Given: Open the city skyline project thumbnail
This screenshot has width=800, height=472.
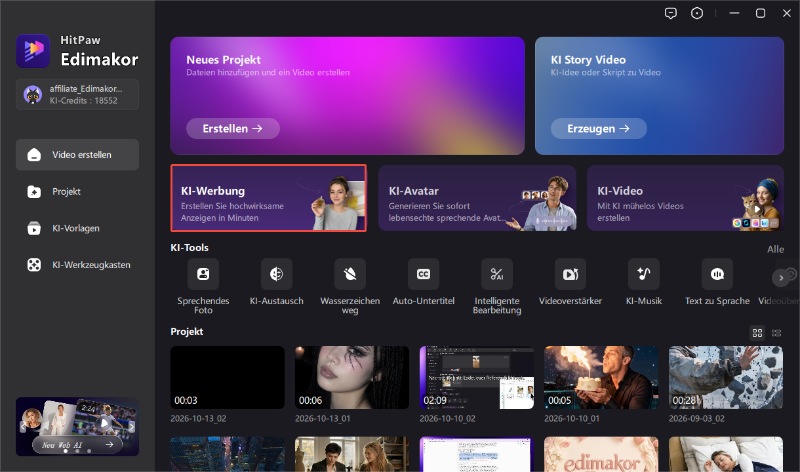Looking at the screenshot, I should [x=228, y=454].
